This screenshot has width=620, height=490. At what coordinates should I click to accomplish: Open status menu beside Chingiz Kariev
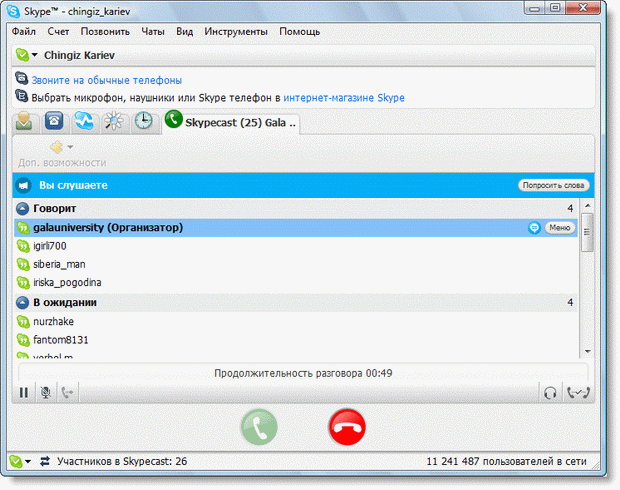pyautogui.click(x=26, y=55)
